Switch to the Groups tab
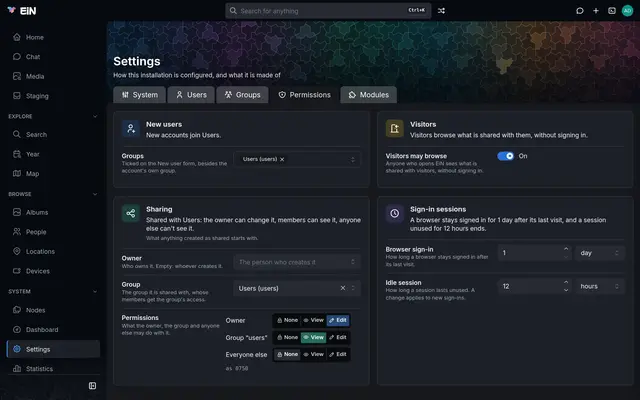 tap(242, 95)
